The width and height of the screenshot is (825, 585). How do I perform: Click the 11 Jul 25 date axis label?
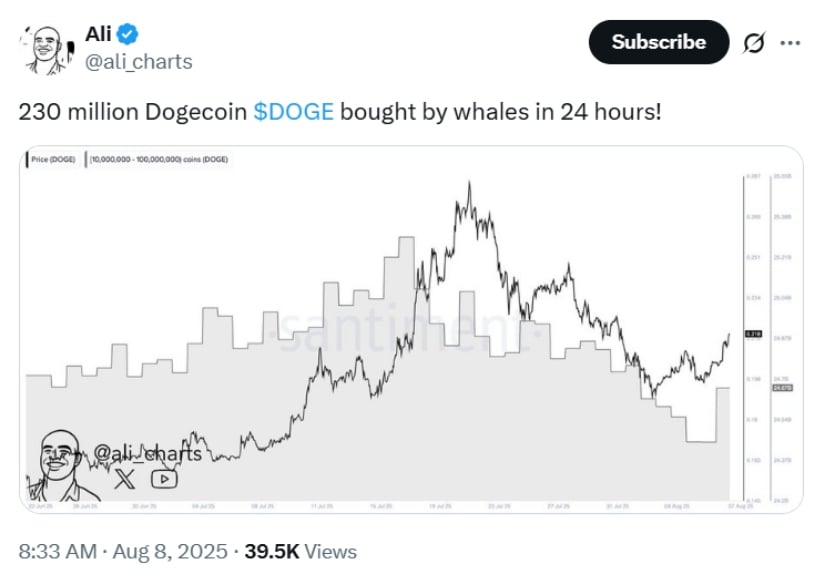pos(321,506)
